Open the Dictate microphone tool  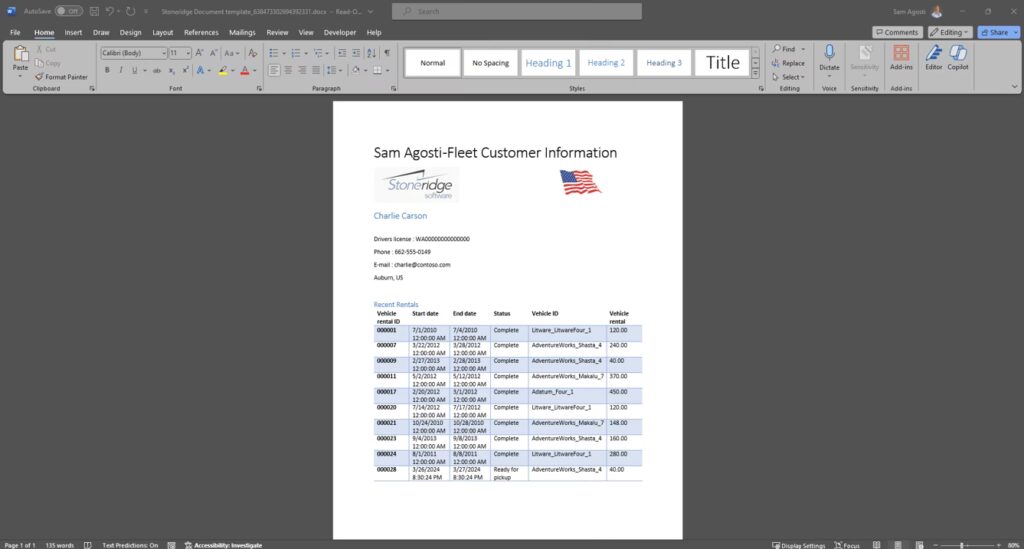click(829, 56)
